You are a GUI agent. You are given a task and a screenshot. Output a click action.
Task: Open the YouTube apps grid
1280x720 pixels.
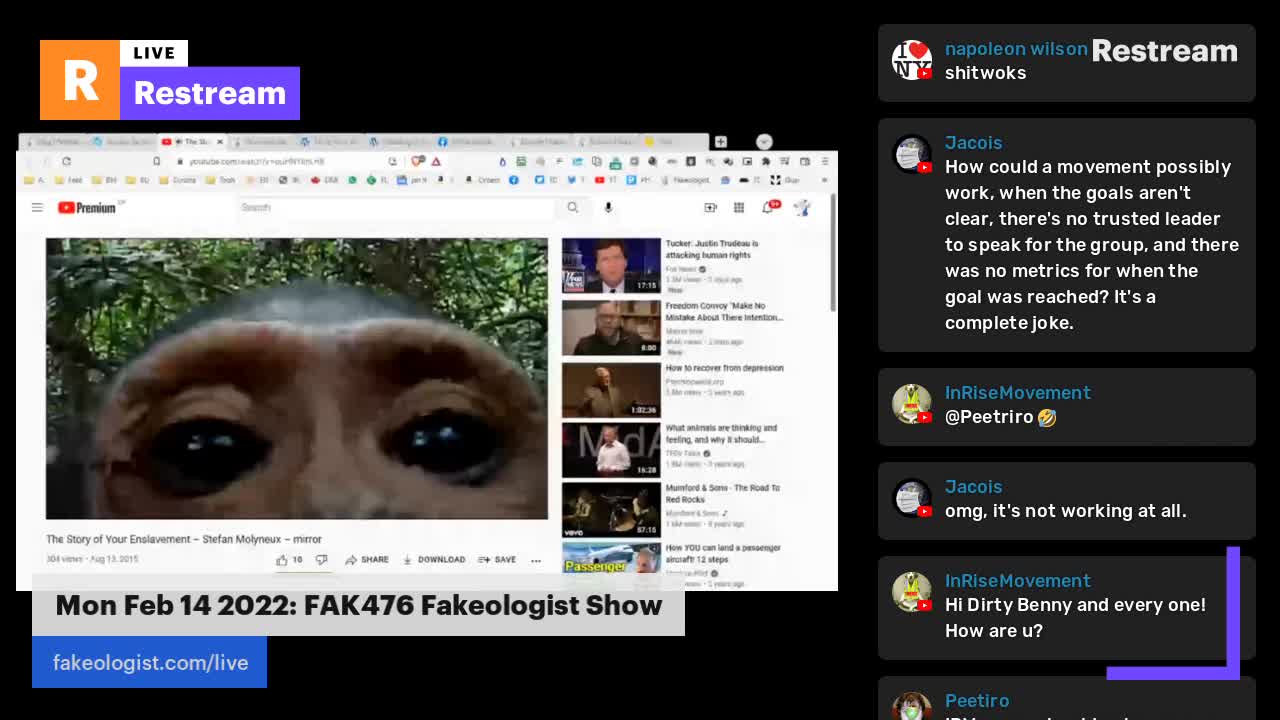(739, 208)
